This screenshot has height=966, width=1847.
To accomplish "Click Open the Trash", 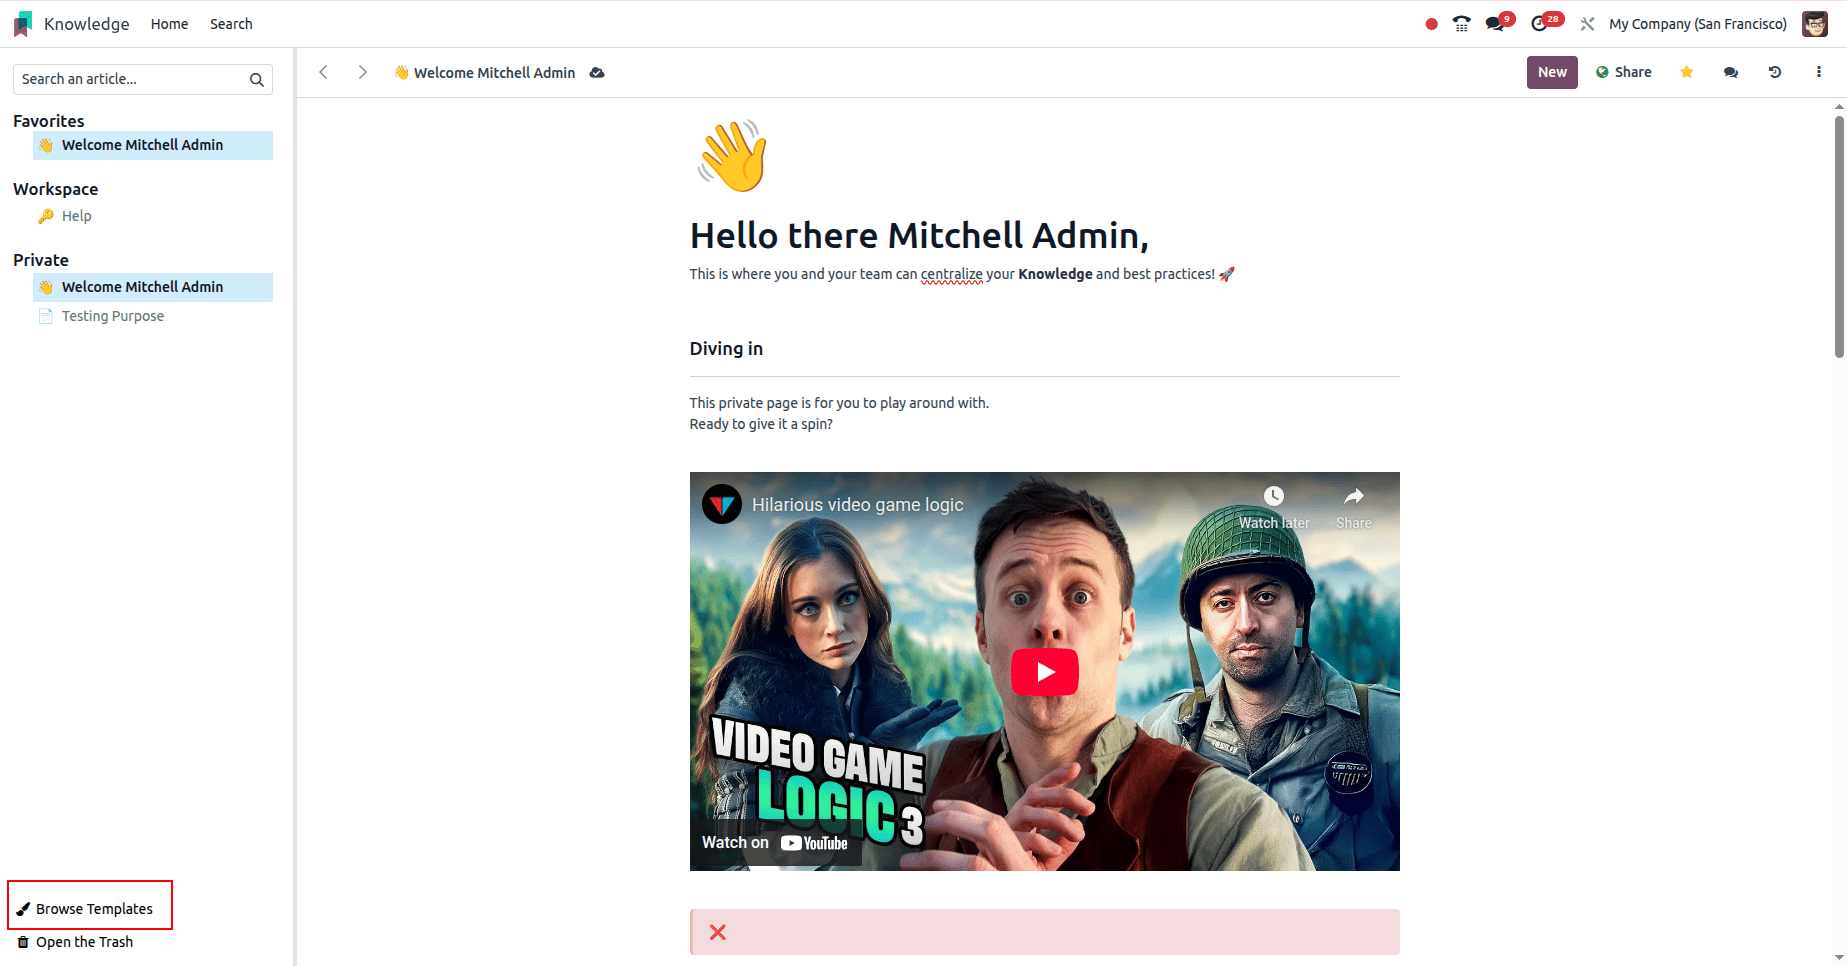I will point(75,942).
